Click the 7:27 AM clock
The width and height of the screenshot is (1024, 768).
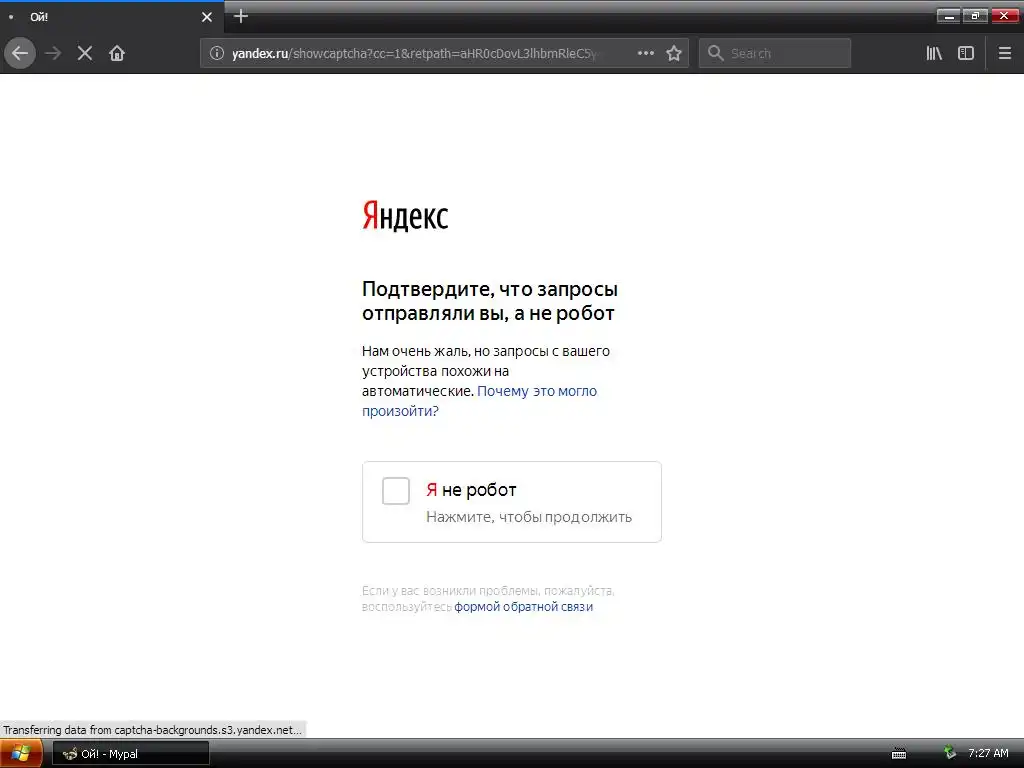click(988, 754)
